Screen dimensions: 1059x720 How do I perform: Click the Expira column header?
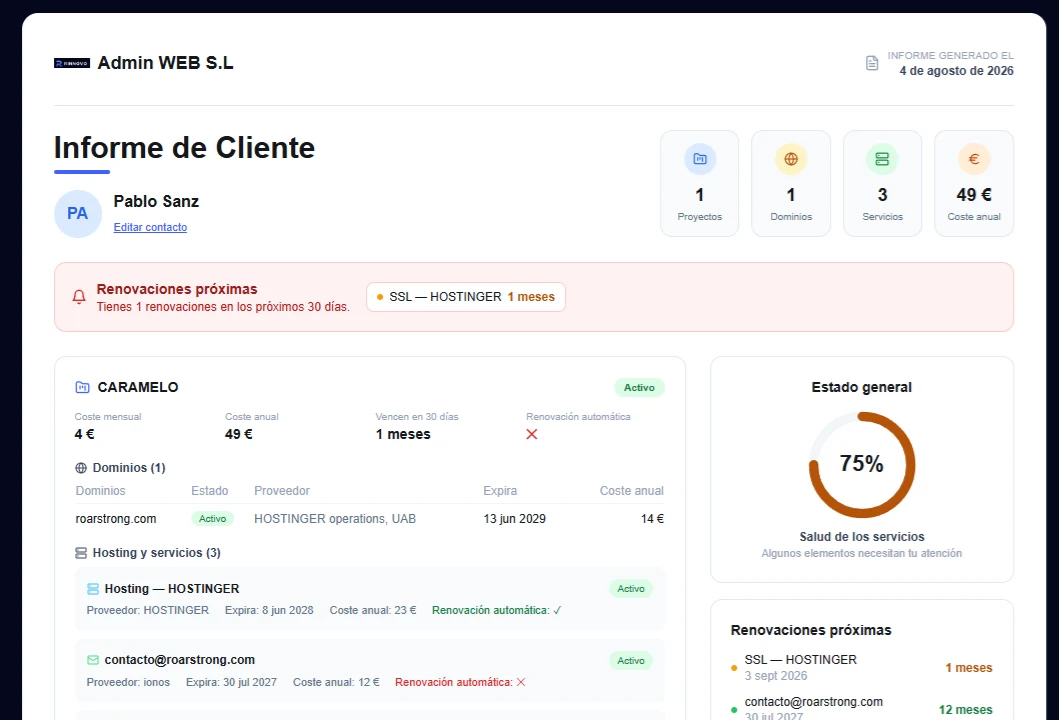pyautogui.click(x=500, y=491)
